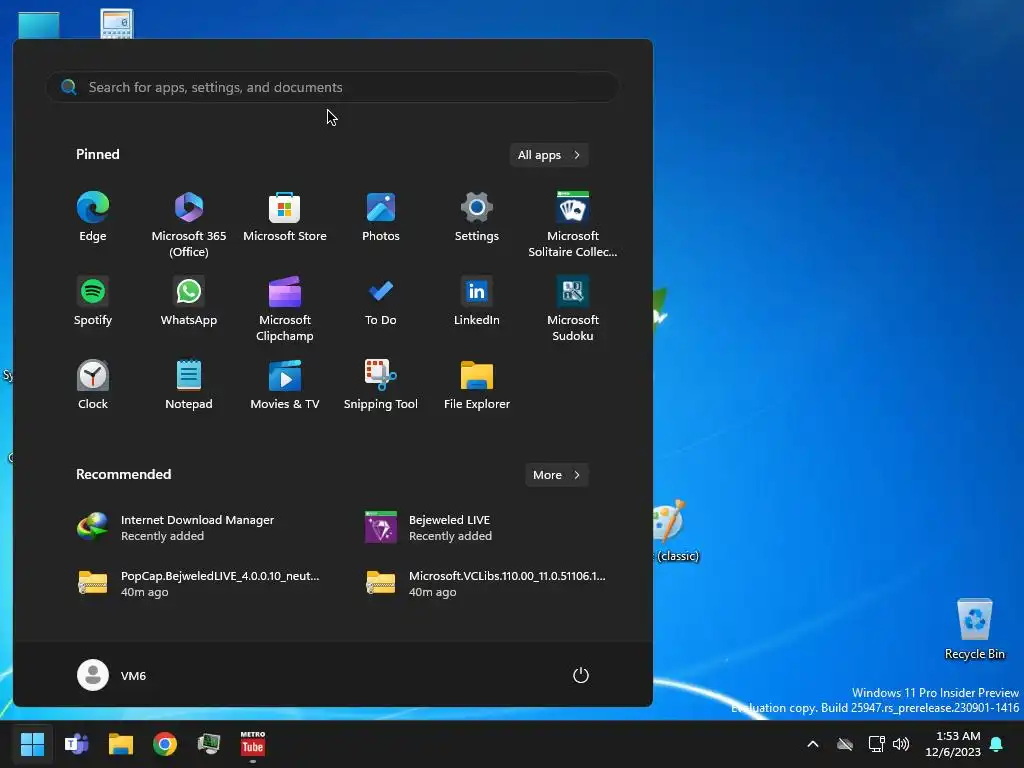Select the Paint (classic) desktop shortcut
The height and width of the screenshot is (768, 1024).
point(676,531)
